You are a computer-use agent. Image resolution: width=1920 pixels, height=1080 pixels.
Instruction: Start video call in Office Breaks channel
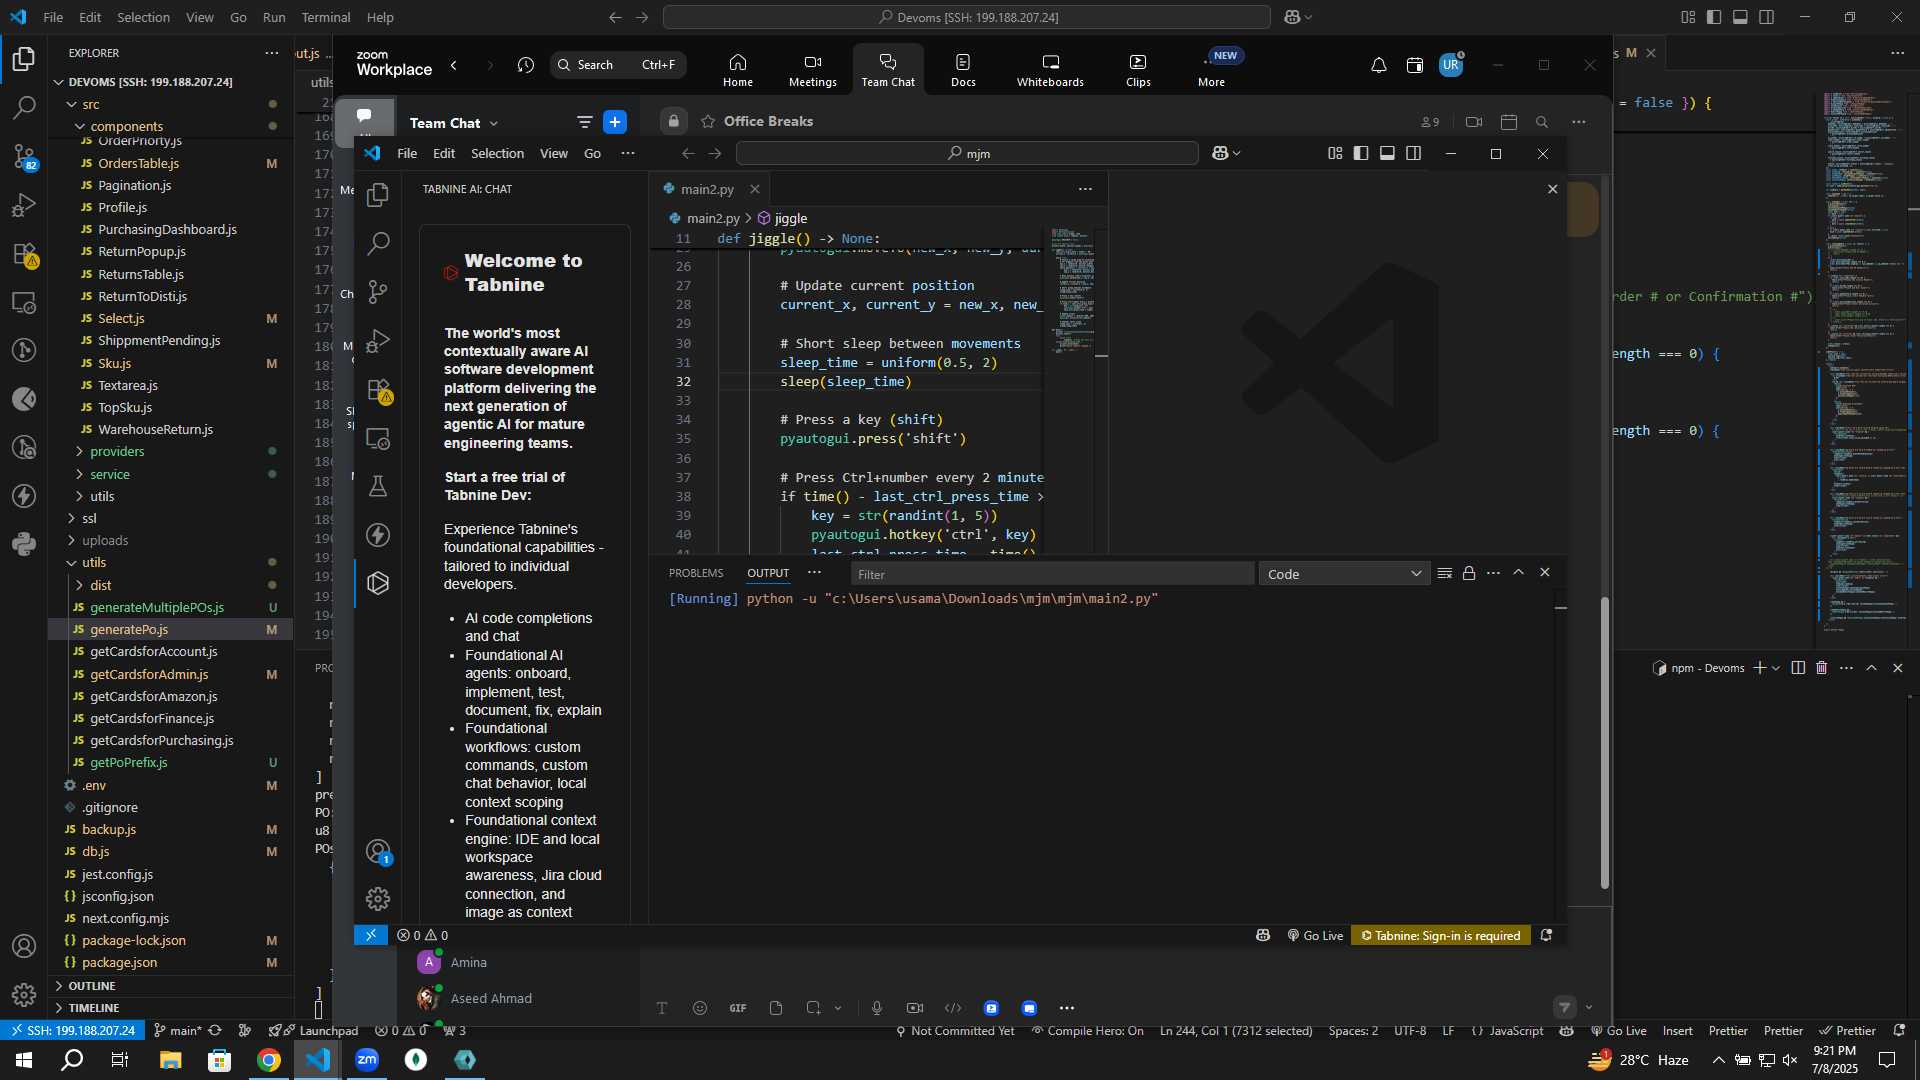(1474, 122)
